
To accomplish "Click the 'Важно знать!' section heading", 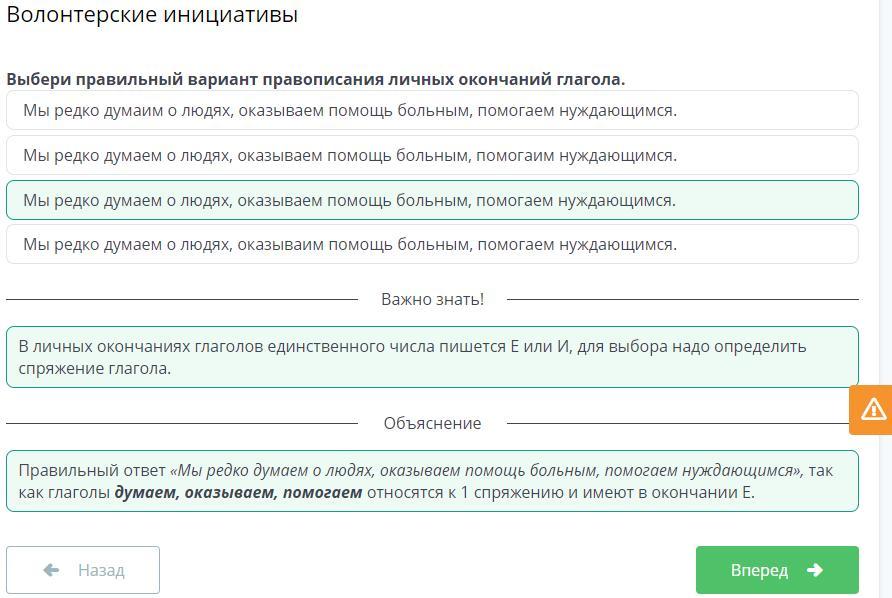I will 432,299.
